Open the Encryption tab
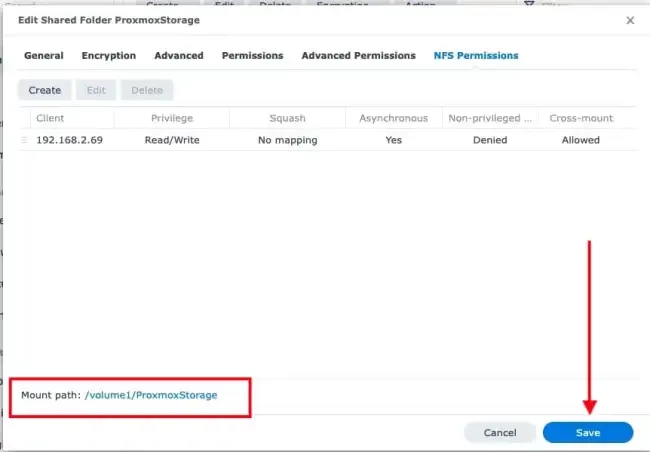This screenshot has width=650, height=452. 109,56
